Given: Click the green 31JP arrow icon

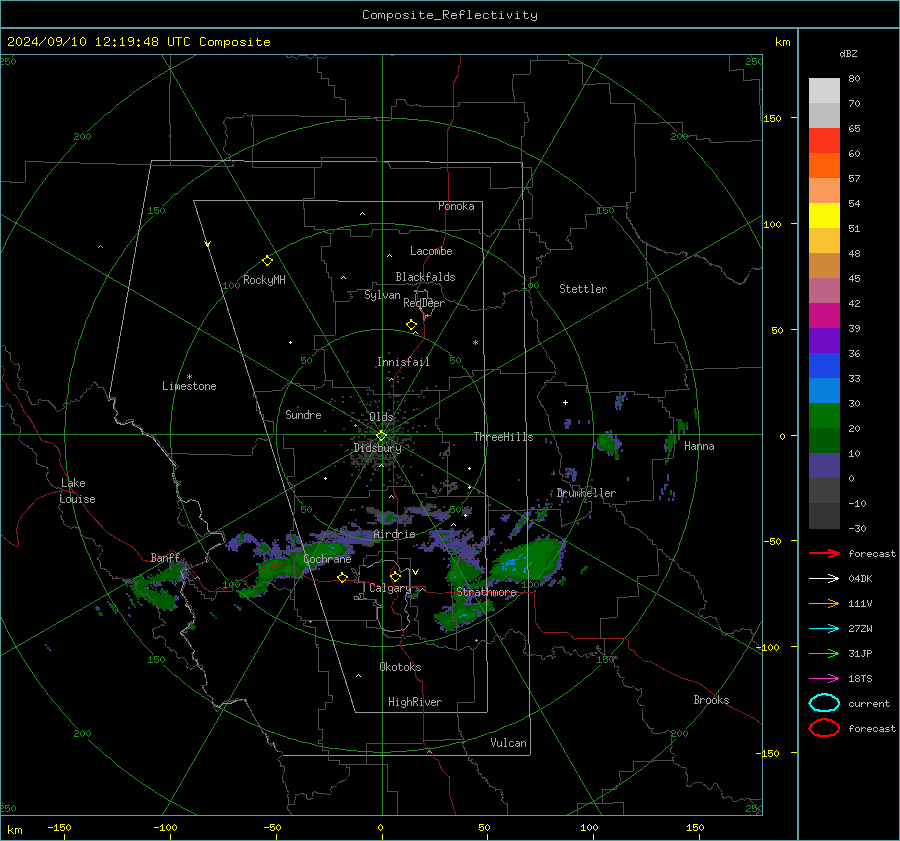Looking at the screenshot, I should pyautogui.click(x=824, y=653).
